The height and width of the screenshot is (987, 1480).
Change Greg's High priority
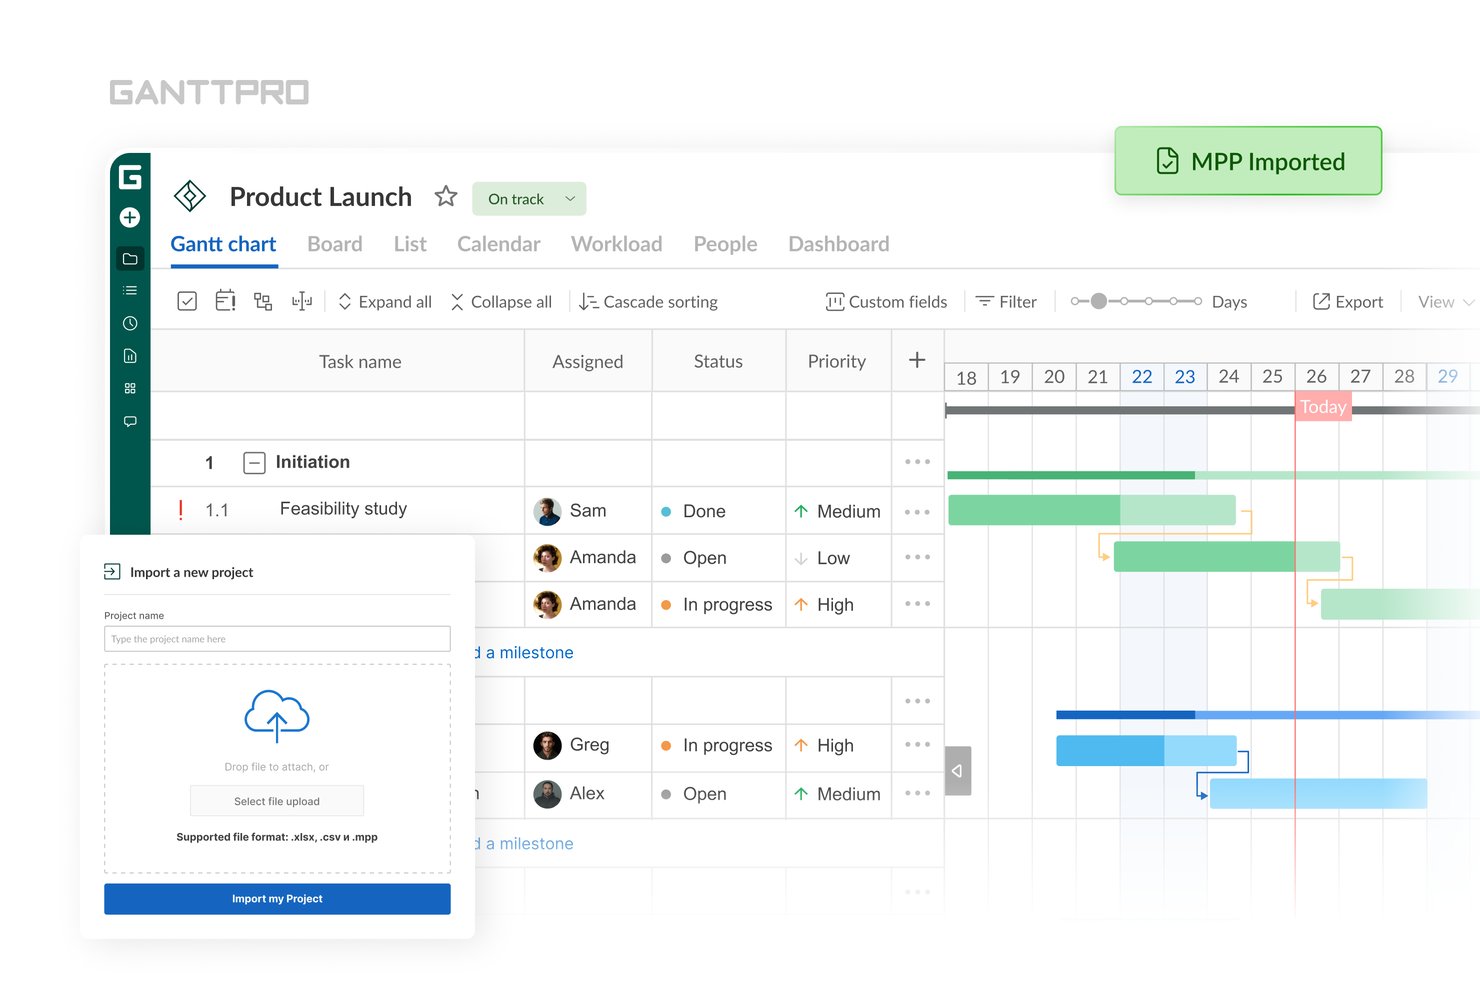pyautogui.click(x=824, y=745)
